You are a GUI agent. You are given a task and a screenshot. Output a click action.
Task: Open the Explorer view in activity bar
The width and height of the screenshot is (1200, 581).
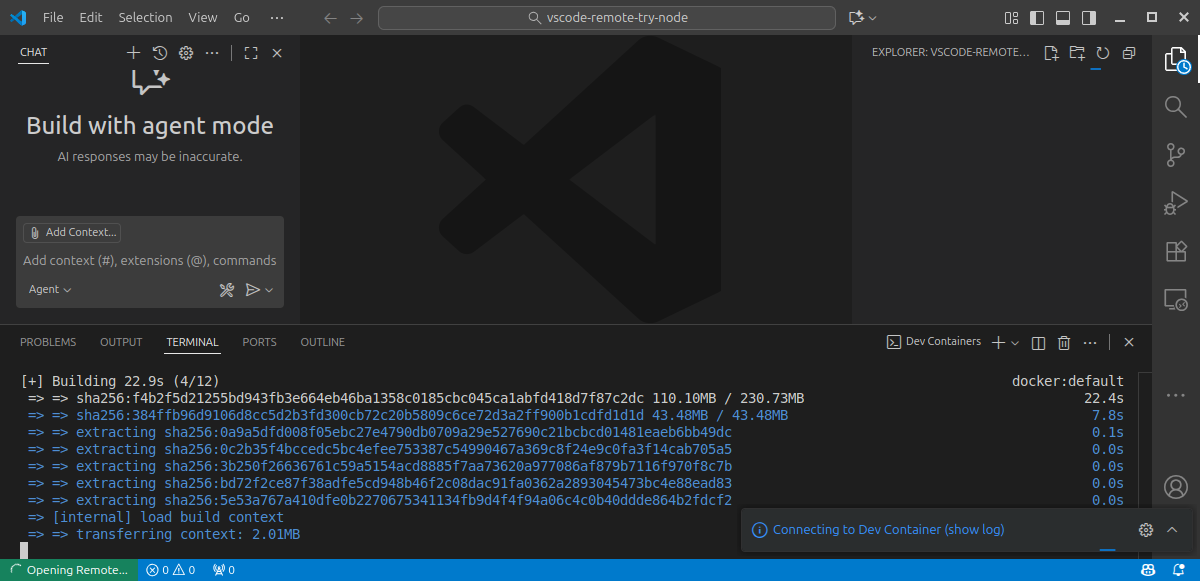tap(1176, 60)
